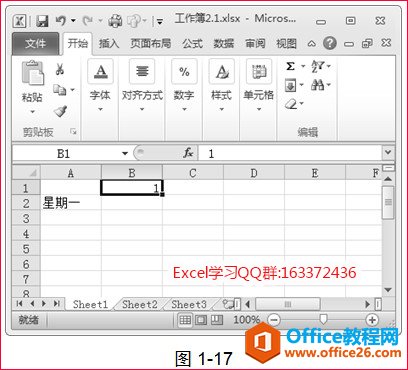Click the fx insert function button
This screenshot has width=408, height=370.
[x=188, y=153]
